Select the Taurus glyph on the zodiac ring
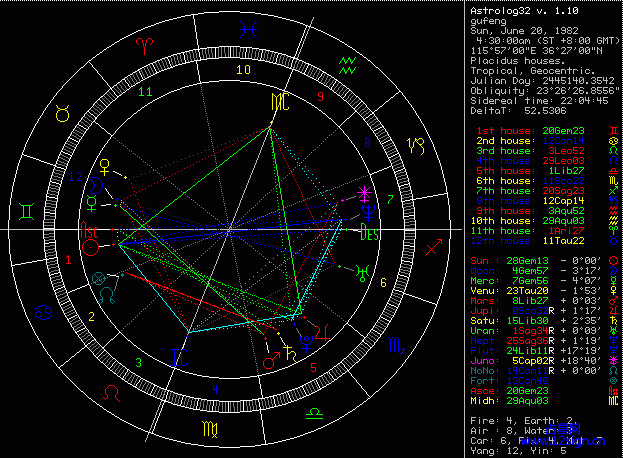 point(63,115)
